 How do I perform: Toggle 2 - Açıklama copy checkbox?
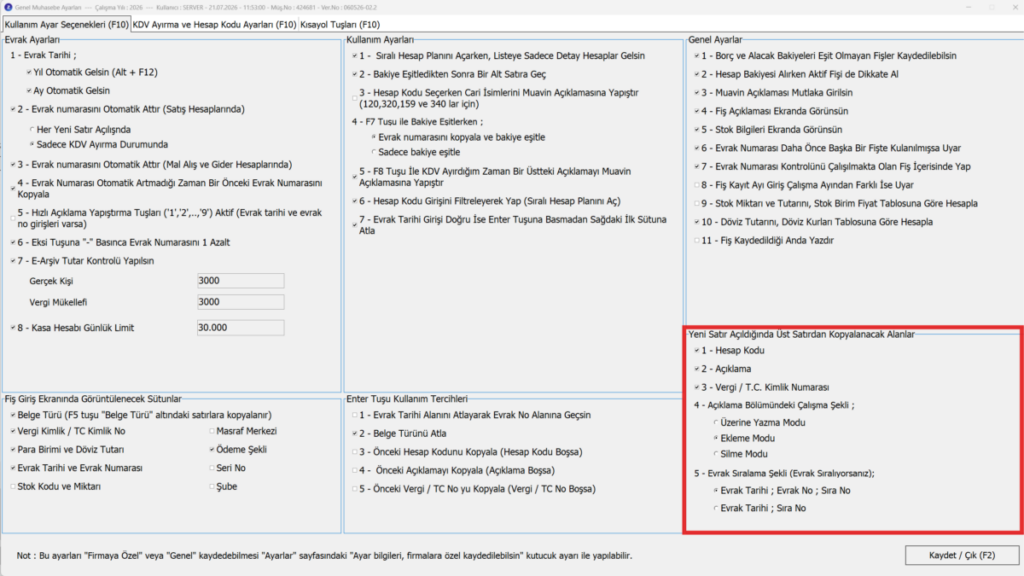(697, 369)
